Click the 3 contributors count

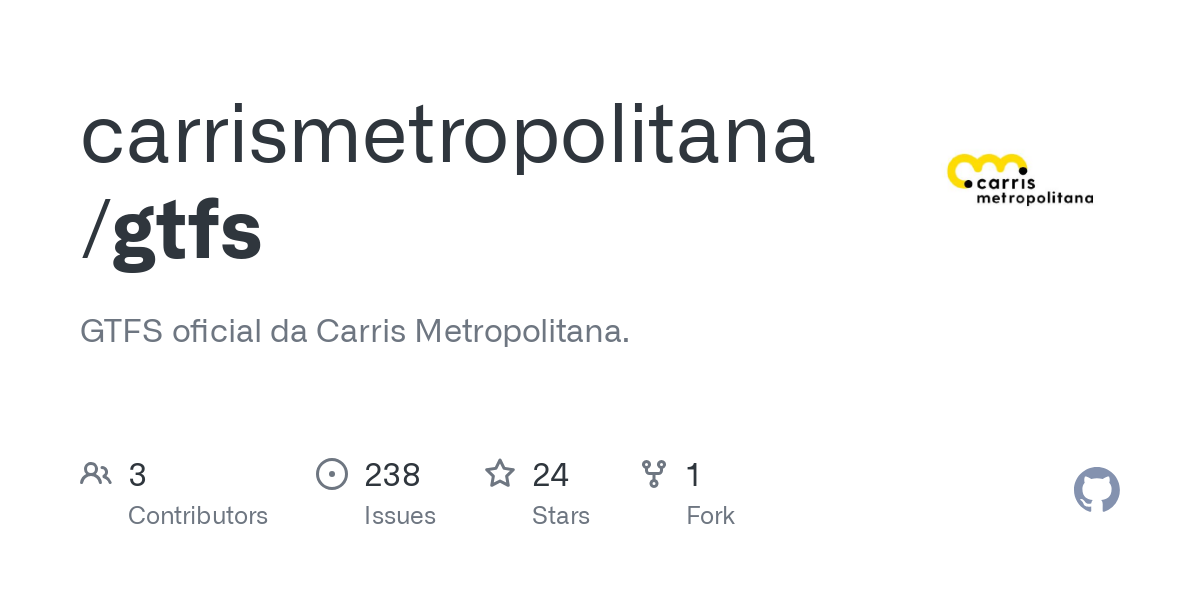coord(138,475)
